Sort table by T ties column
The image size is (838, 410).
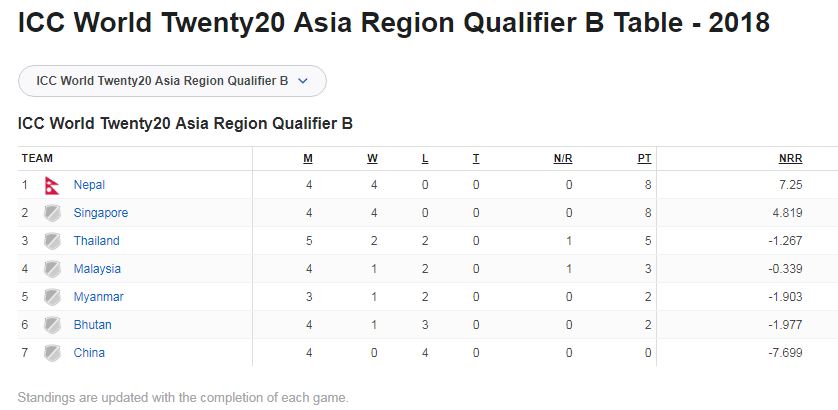pos(476,159)
